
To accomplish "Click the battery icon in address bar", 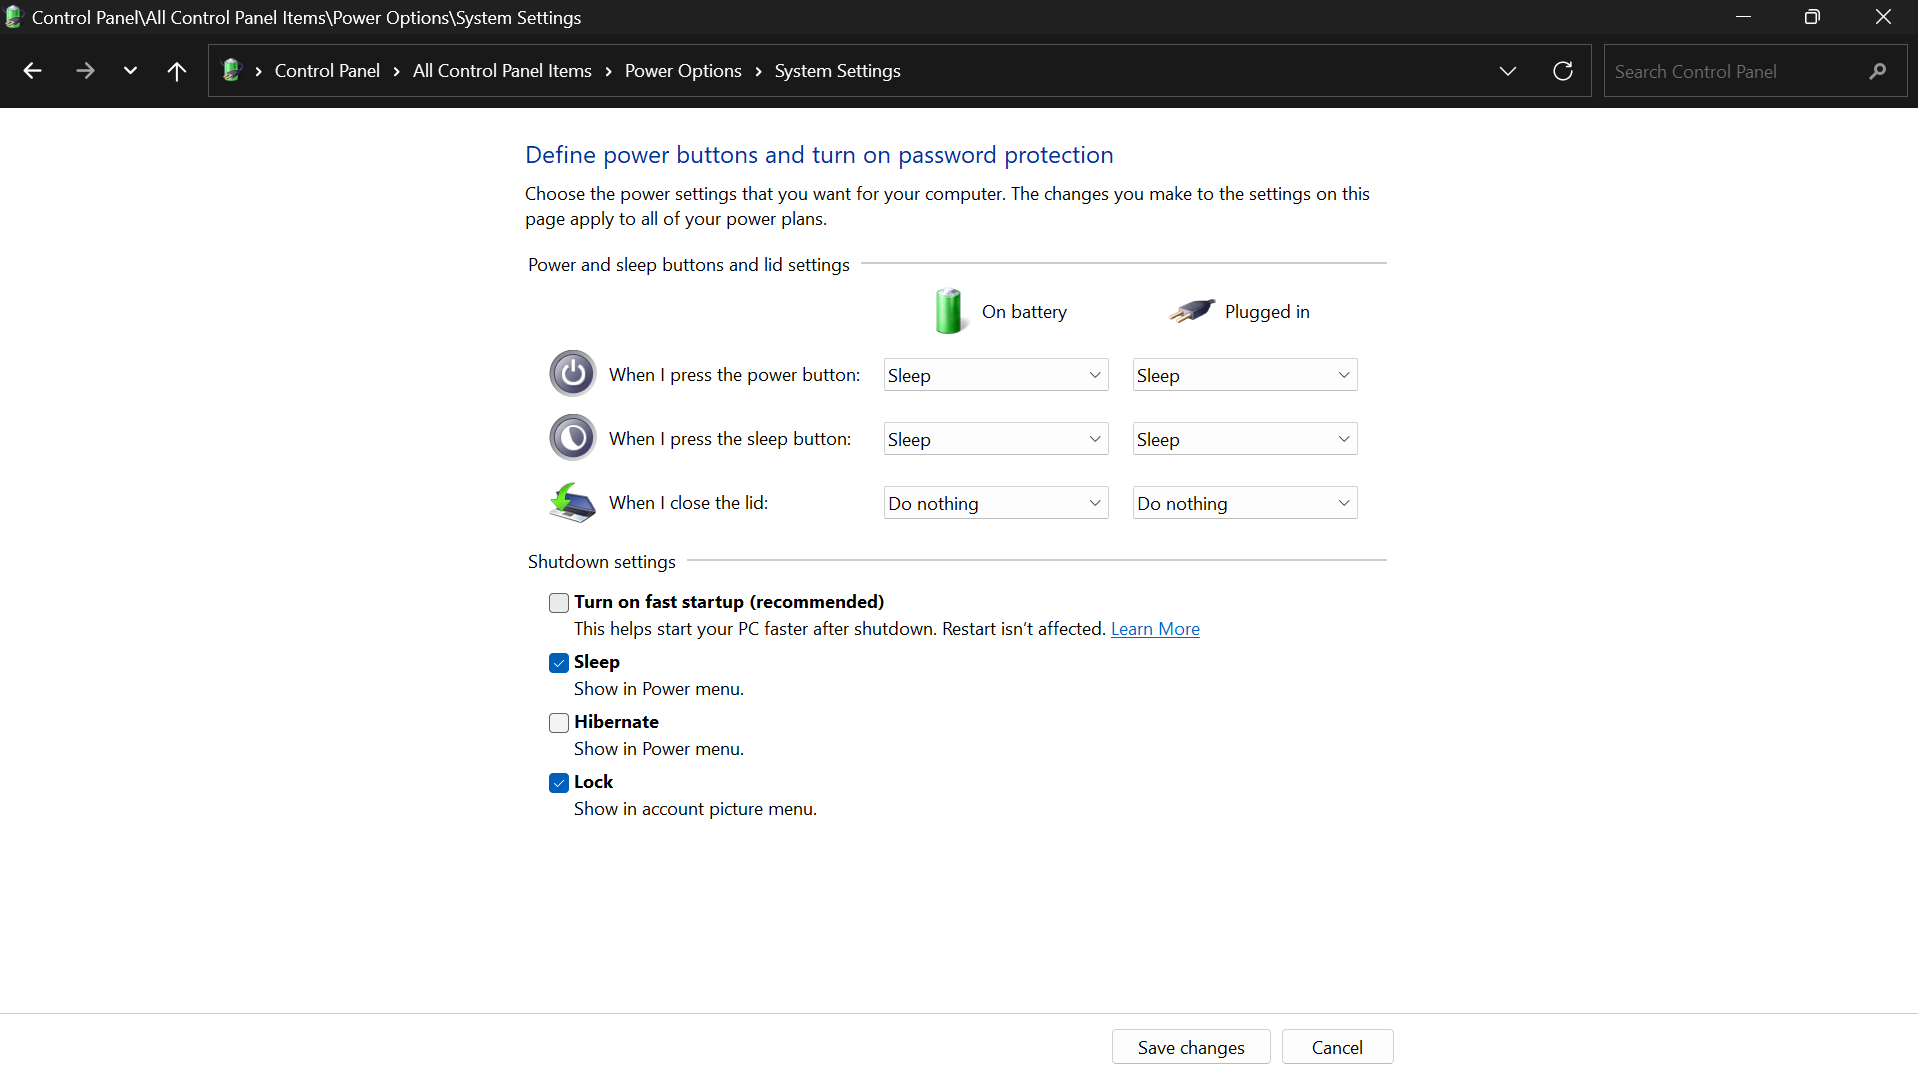I will (x=232, y=70).
